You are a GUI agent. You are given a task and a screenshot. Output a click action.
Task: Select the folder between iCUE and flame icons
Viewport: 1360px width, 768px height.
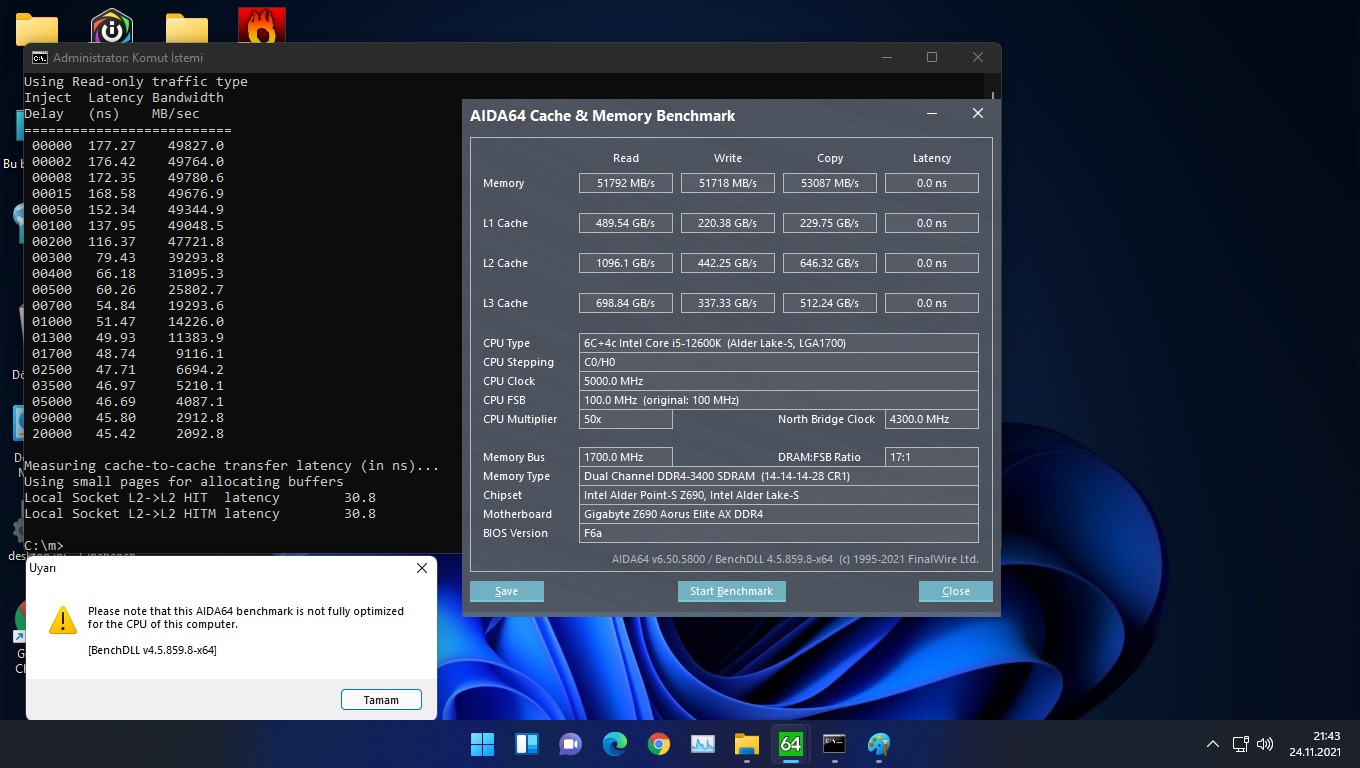tap(187, 28)
